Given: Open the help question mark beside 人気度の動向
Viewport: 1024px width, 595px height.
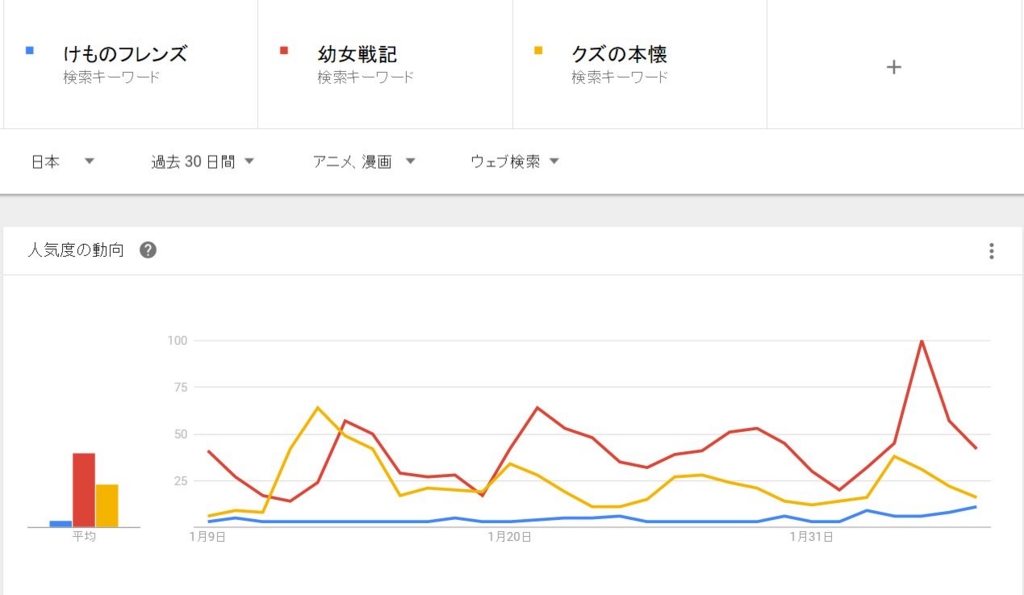Looking at the screenshot, I should 148,249.
